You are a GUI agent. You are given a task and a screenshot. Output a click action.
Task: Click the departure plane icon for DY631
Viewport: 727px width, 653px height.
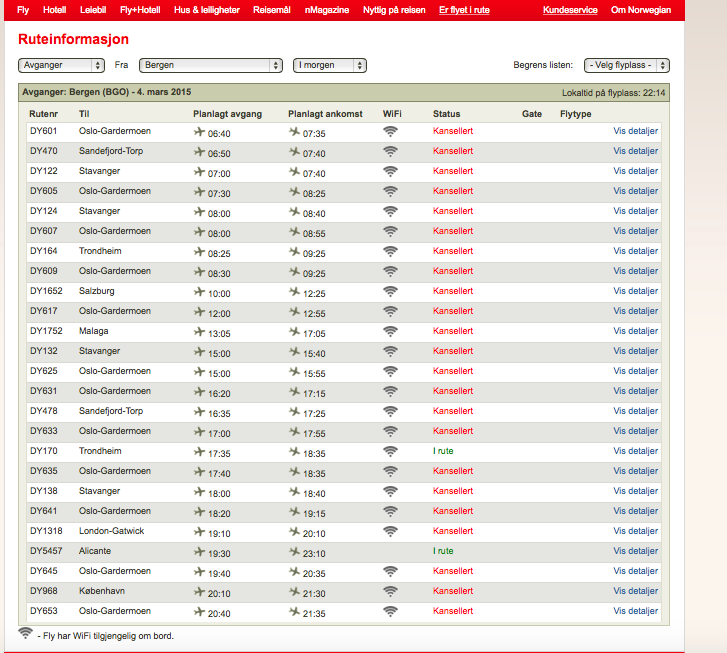tap(199, 391)
